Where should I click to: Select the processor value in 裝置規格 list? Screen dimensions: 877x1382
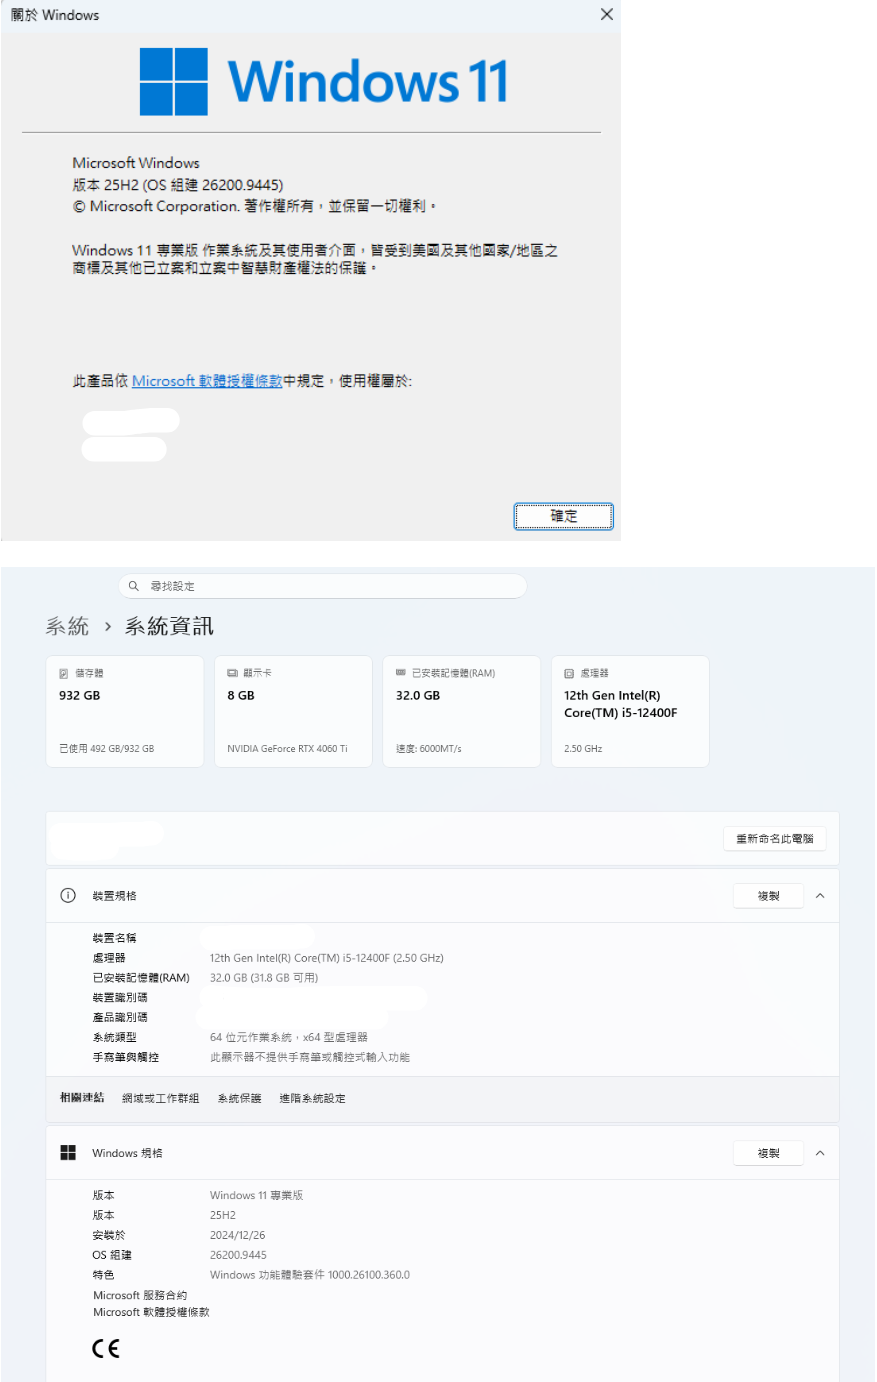(327, 958)
